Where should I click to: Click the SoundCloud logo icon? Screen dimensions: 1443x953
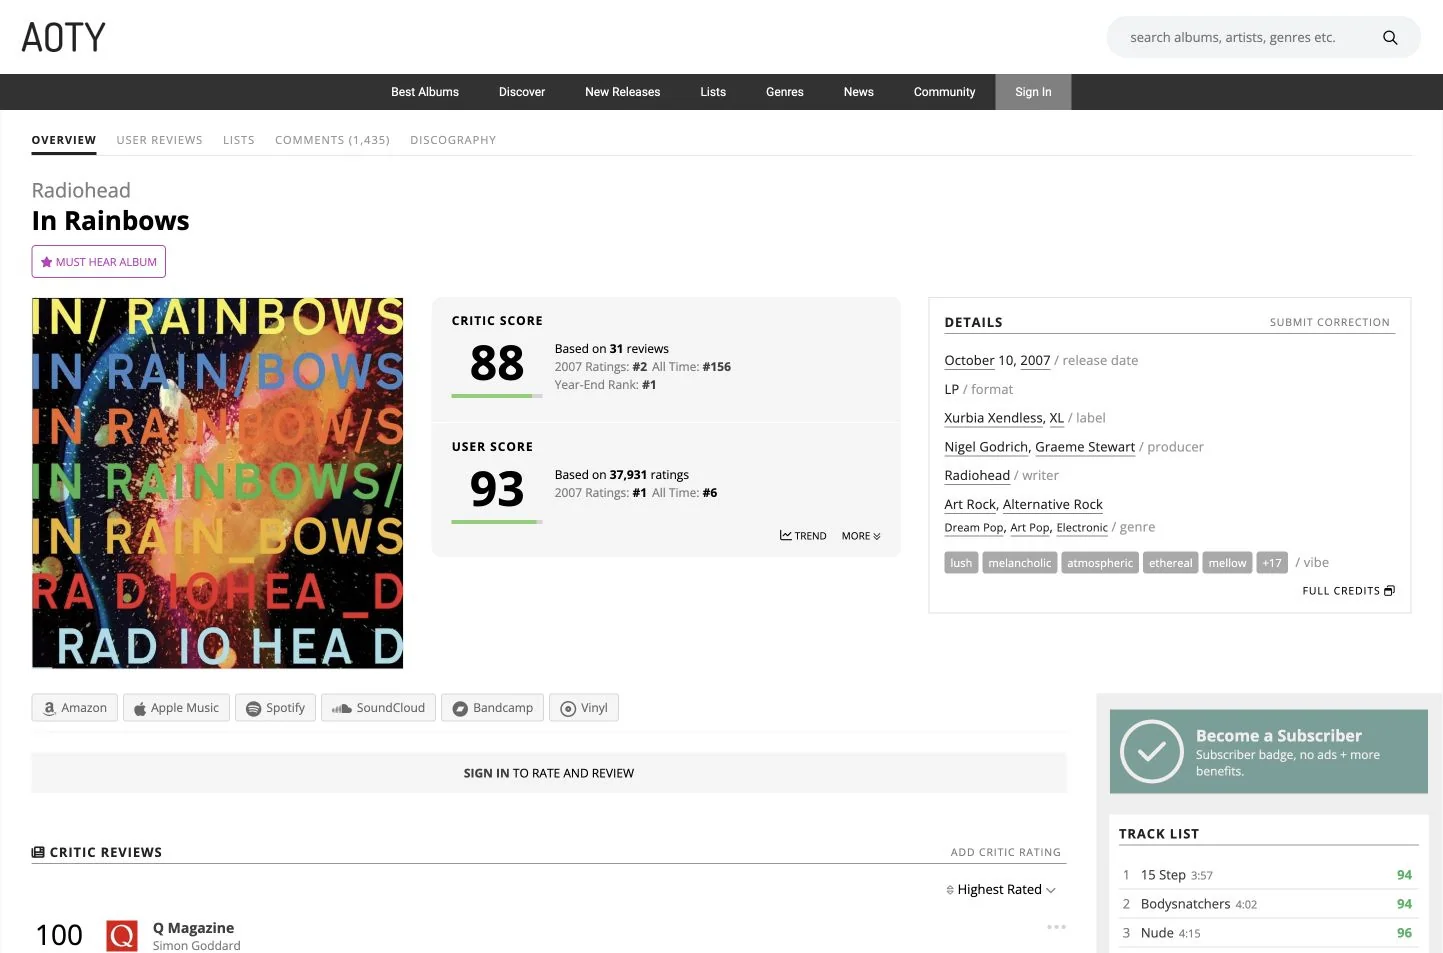point(342,708)
